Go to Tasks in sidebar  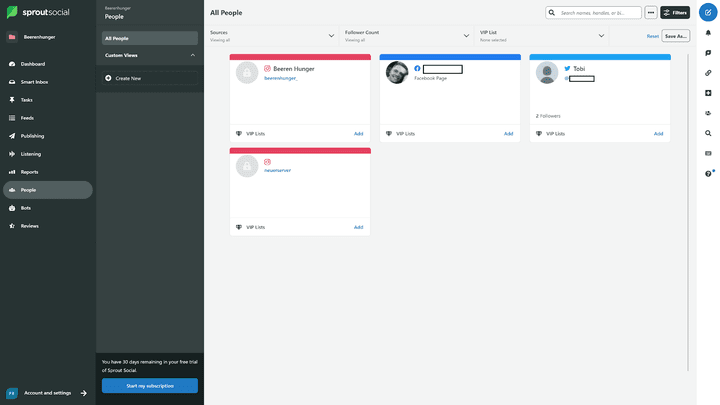click(x=26, y=100)
